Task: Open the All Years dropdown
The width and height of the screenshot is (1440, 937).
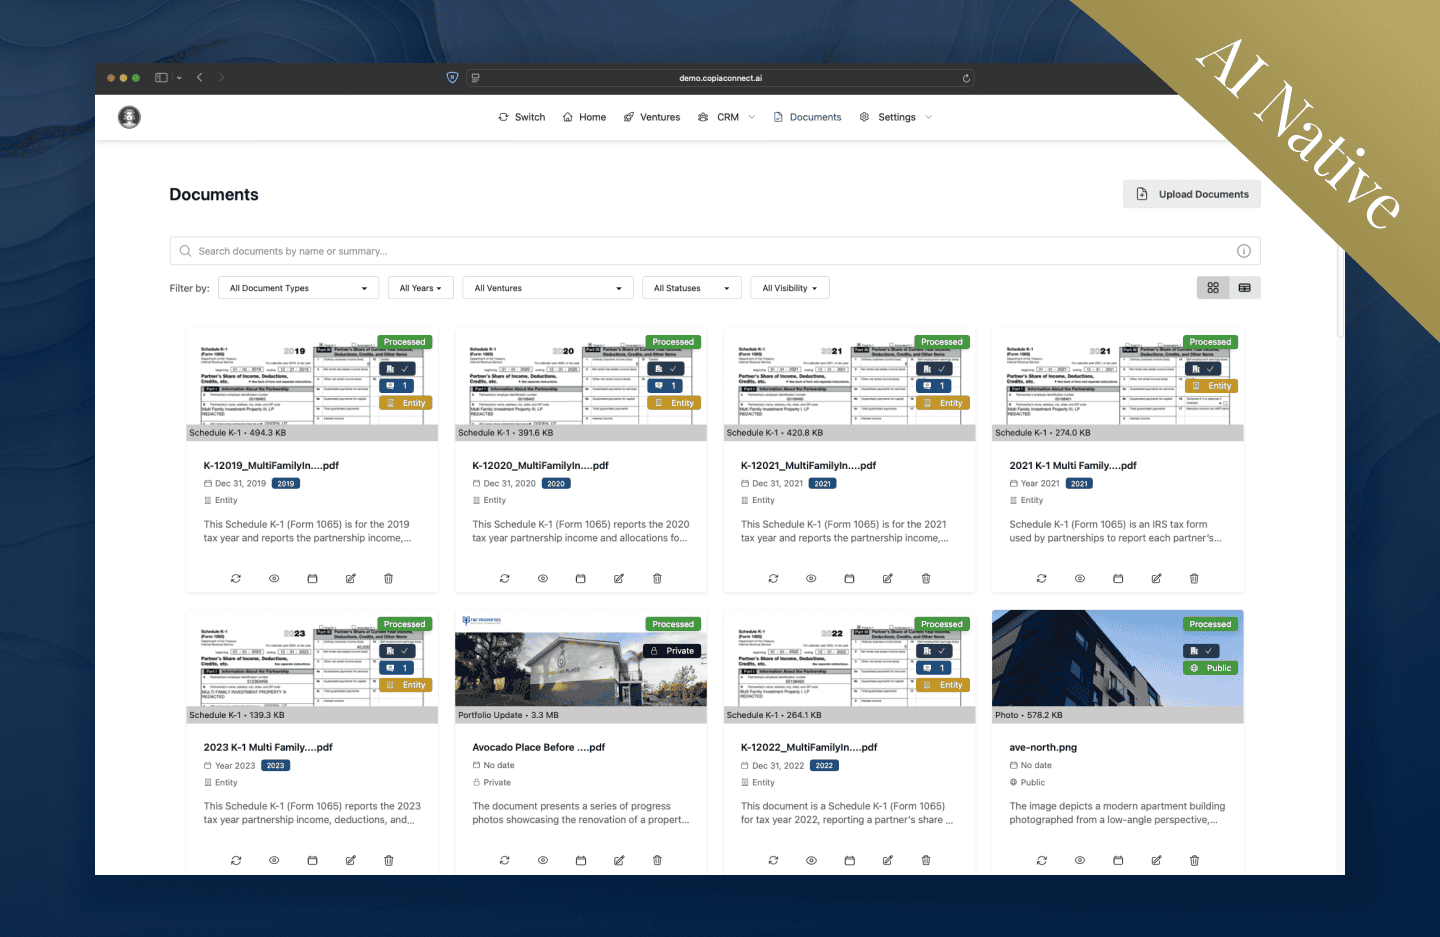Action: (420, 287)
